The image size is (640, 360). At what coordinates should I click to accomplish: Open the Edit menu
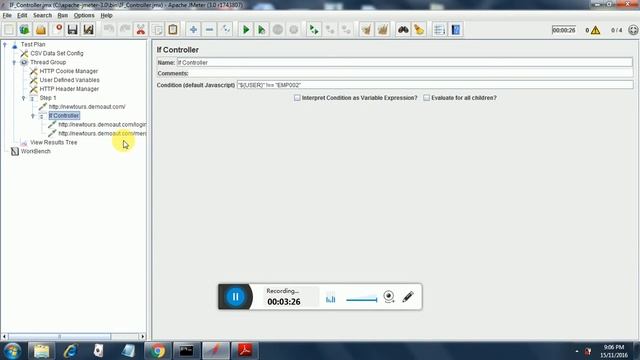tap(22, 15)
